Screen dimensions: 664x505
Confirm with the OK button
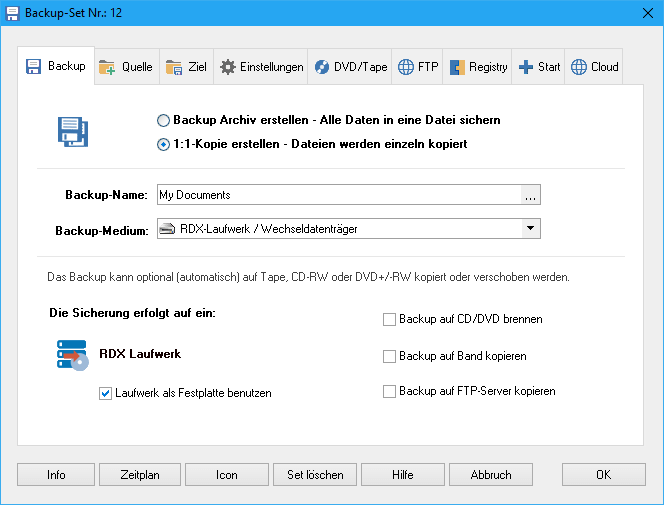604,475
